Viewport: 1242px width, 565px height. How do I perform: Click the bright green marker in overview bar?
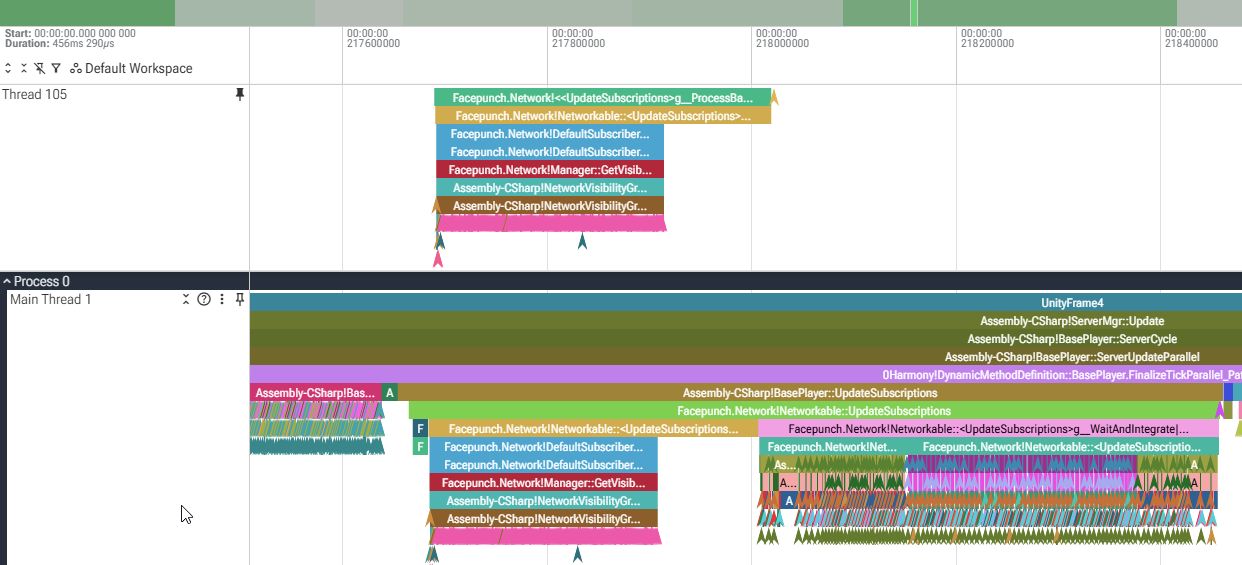(913, 13)
